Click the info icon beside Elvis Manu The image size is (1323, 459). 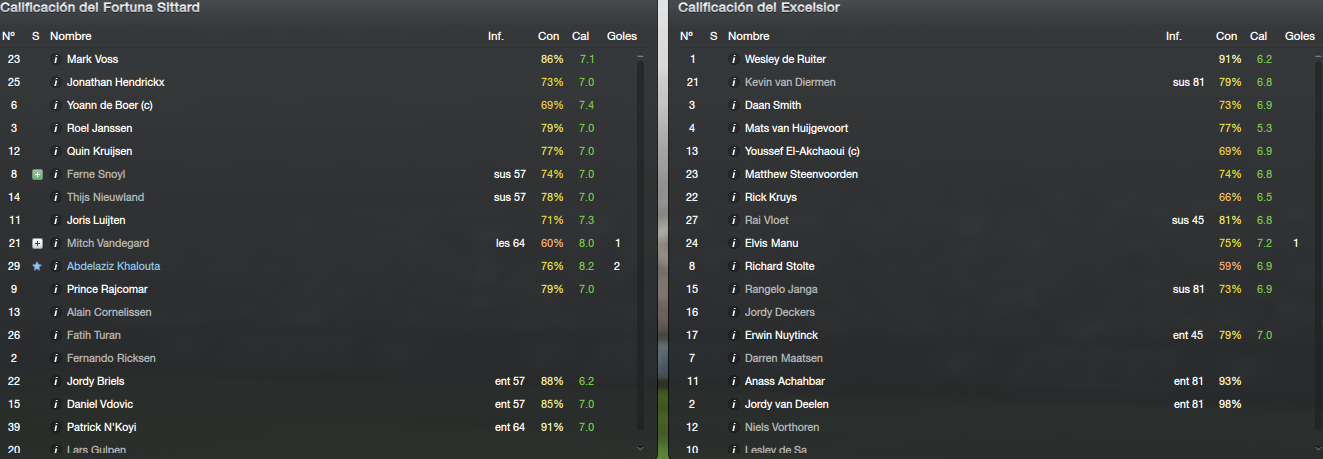734,243
